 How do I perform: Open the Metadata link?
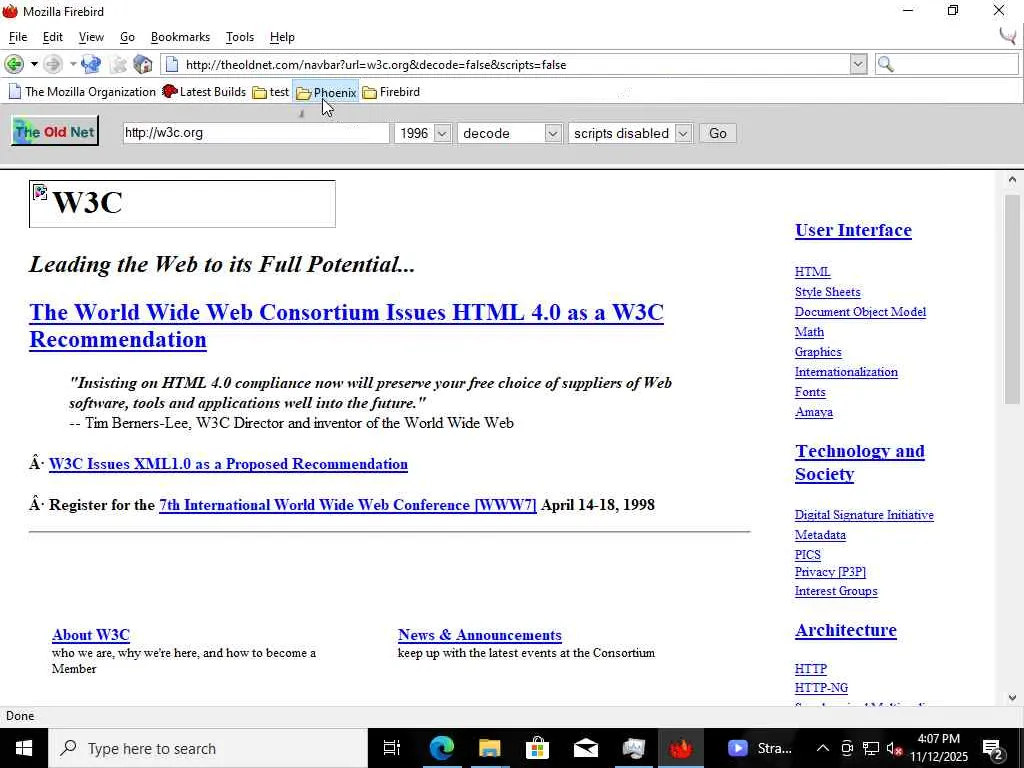coord(820,535)
